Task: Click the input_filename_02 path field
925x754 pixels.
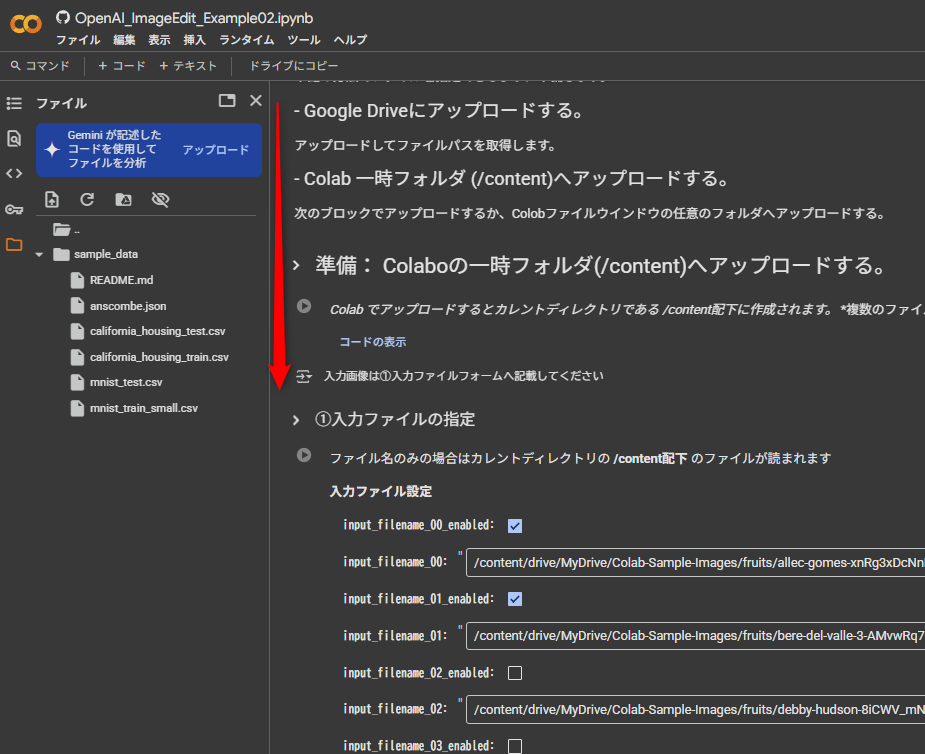Action: [695, 710]
